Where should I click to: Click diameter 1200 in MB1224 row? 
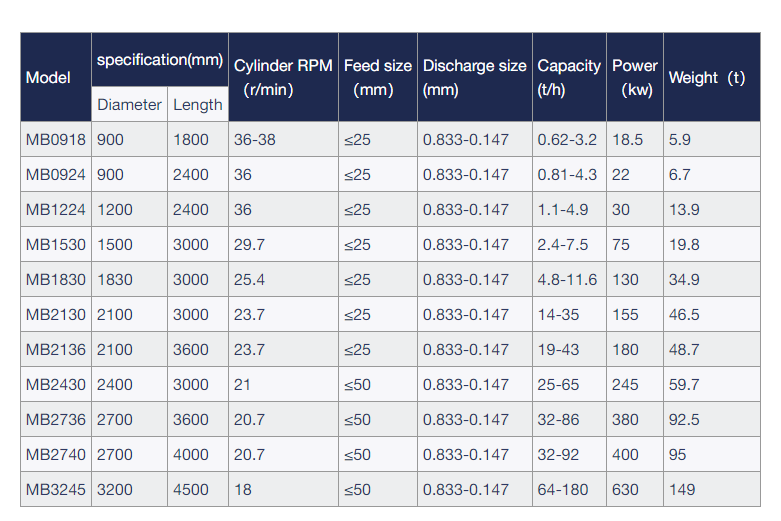[130, 209]
